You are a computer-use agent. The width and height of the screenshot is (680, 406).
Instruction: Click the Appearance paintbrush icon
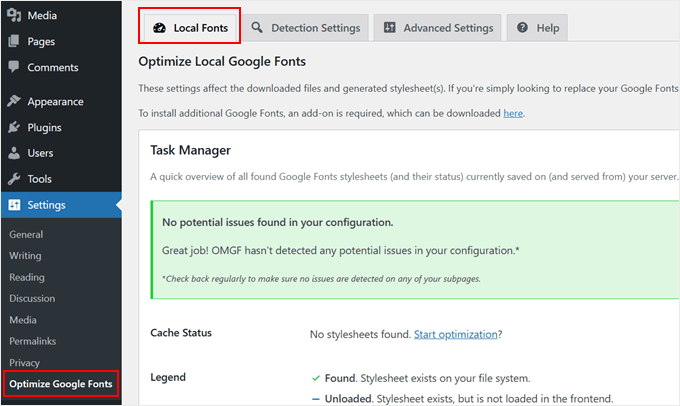14,101
